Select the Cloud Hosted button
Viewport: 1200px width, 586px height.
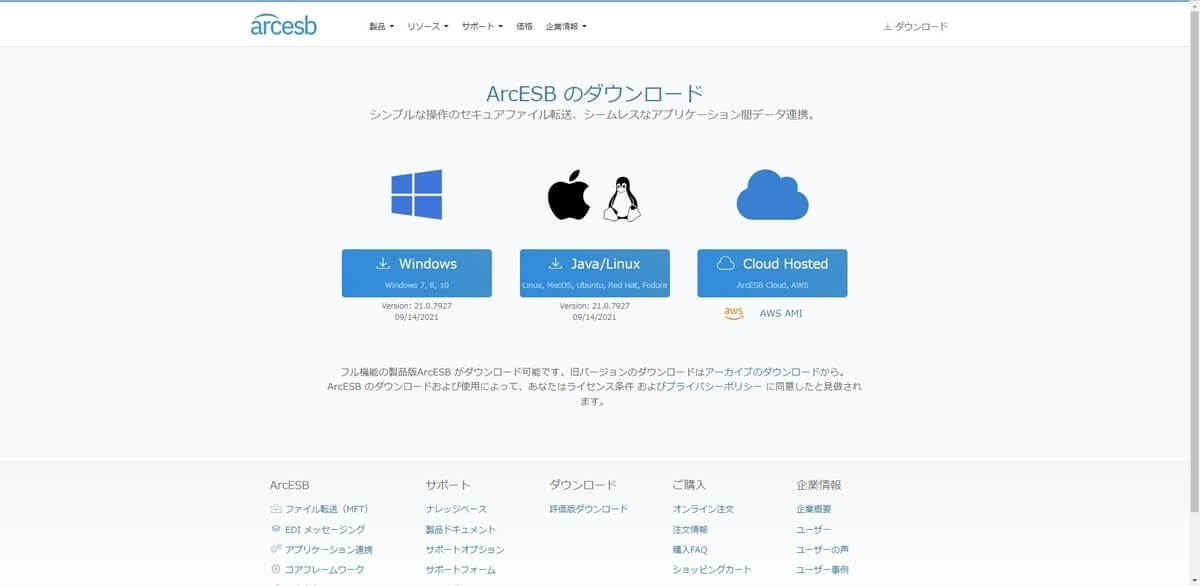[x=772, y=273]
